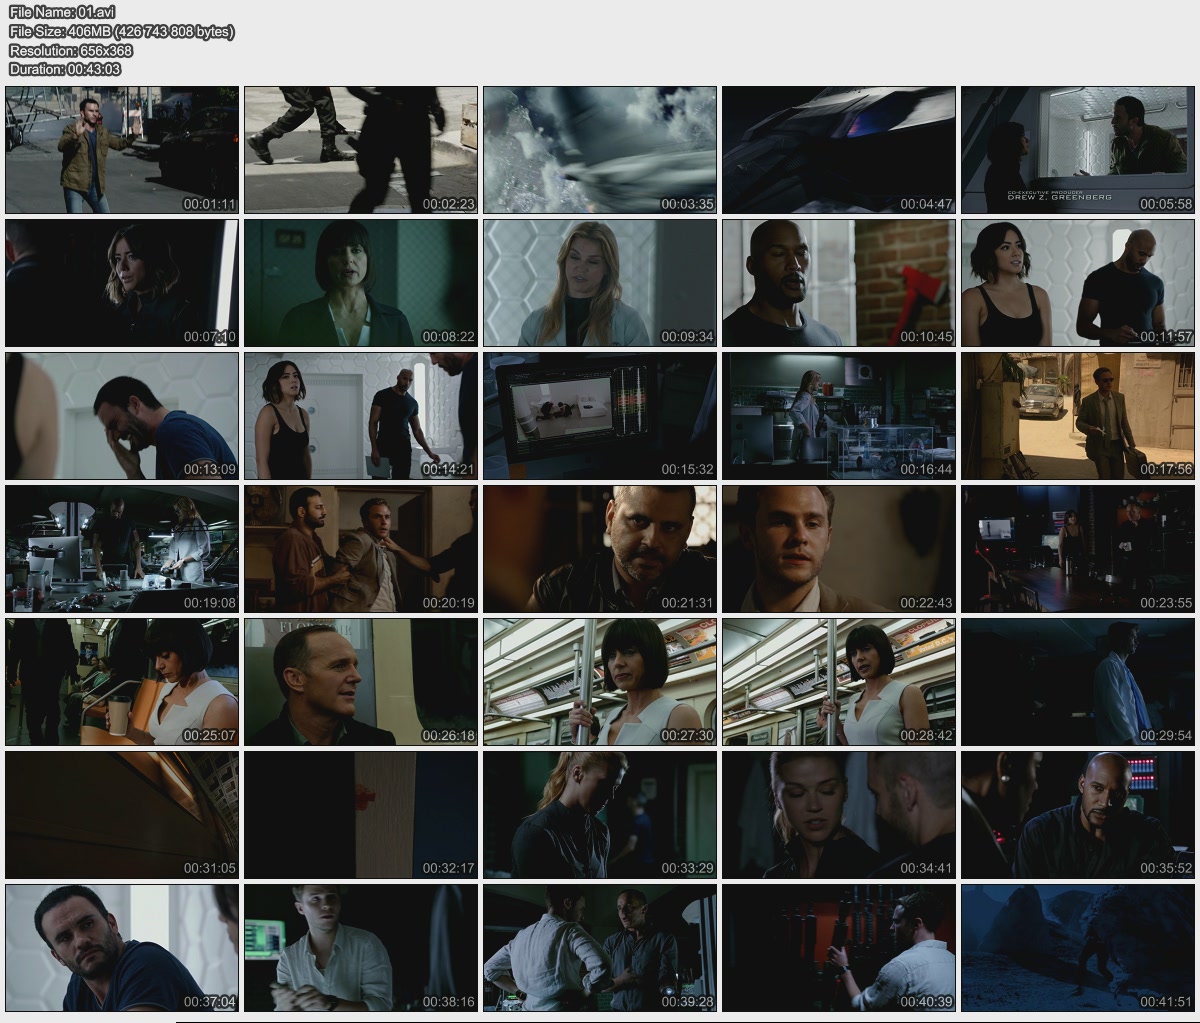The image size is (1200, 1023).
Task: Open the thumbnail timestamped 00:26:18
Action: pyautogui.click(x=361, y=682)
